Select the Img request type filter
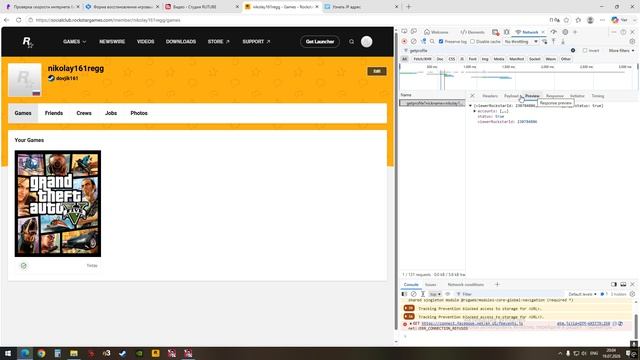640x360 pixels. click(x=484, y=59)
